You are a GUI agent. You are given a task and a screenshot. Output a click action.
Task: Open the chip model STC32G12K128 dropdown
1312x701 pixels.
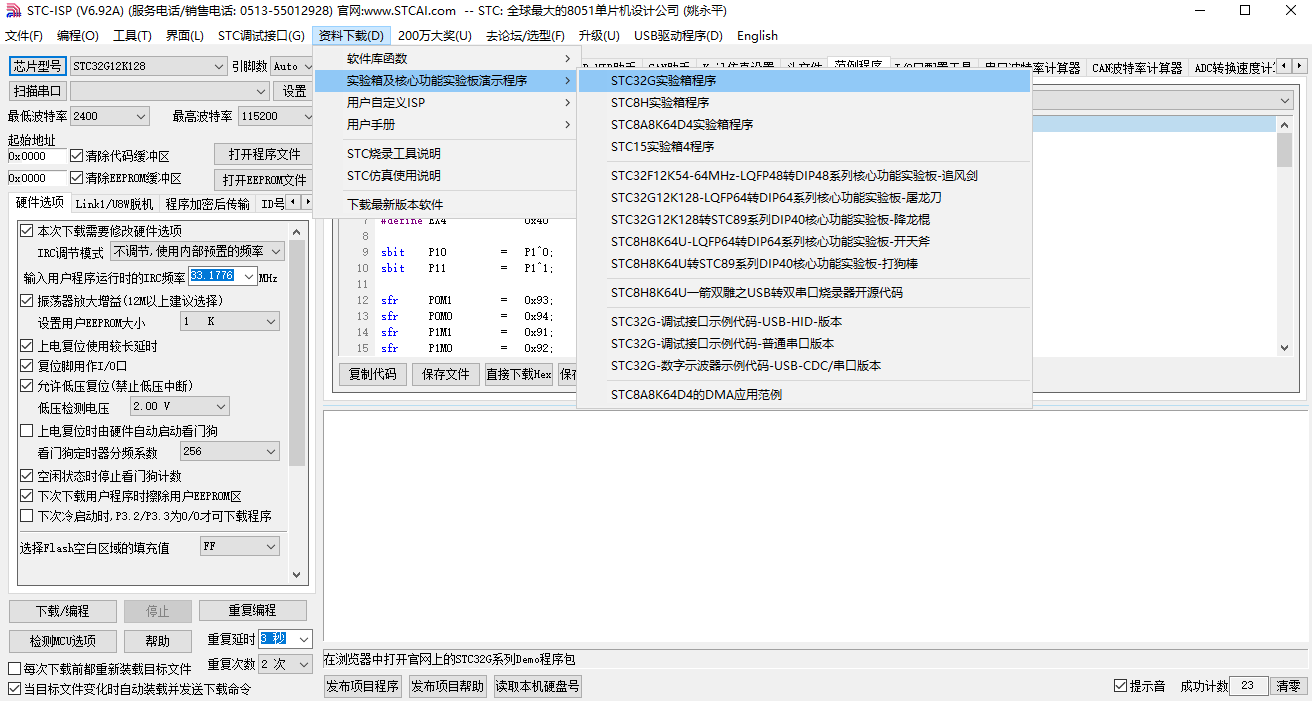(148, 66)
